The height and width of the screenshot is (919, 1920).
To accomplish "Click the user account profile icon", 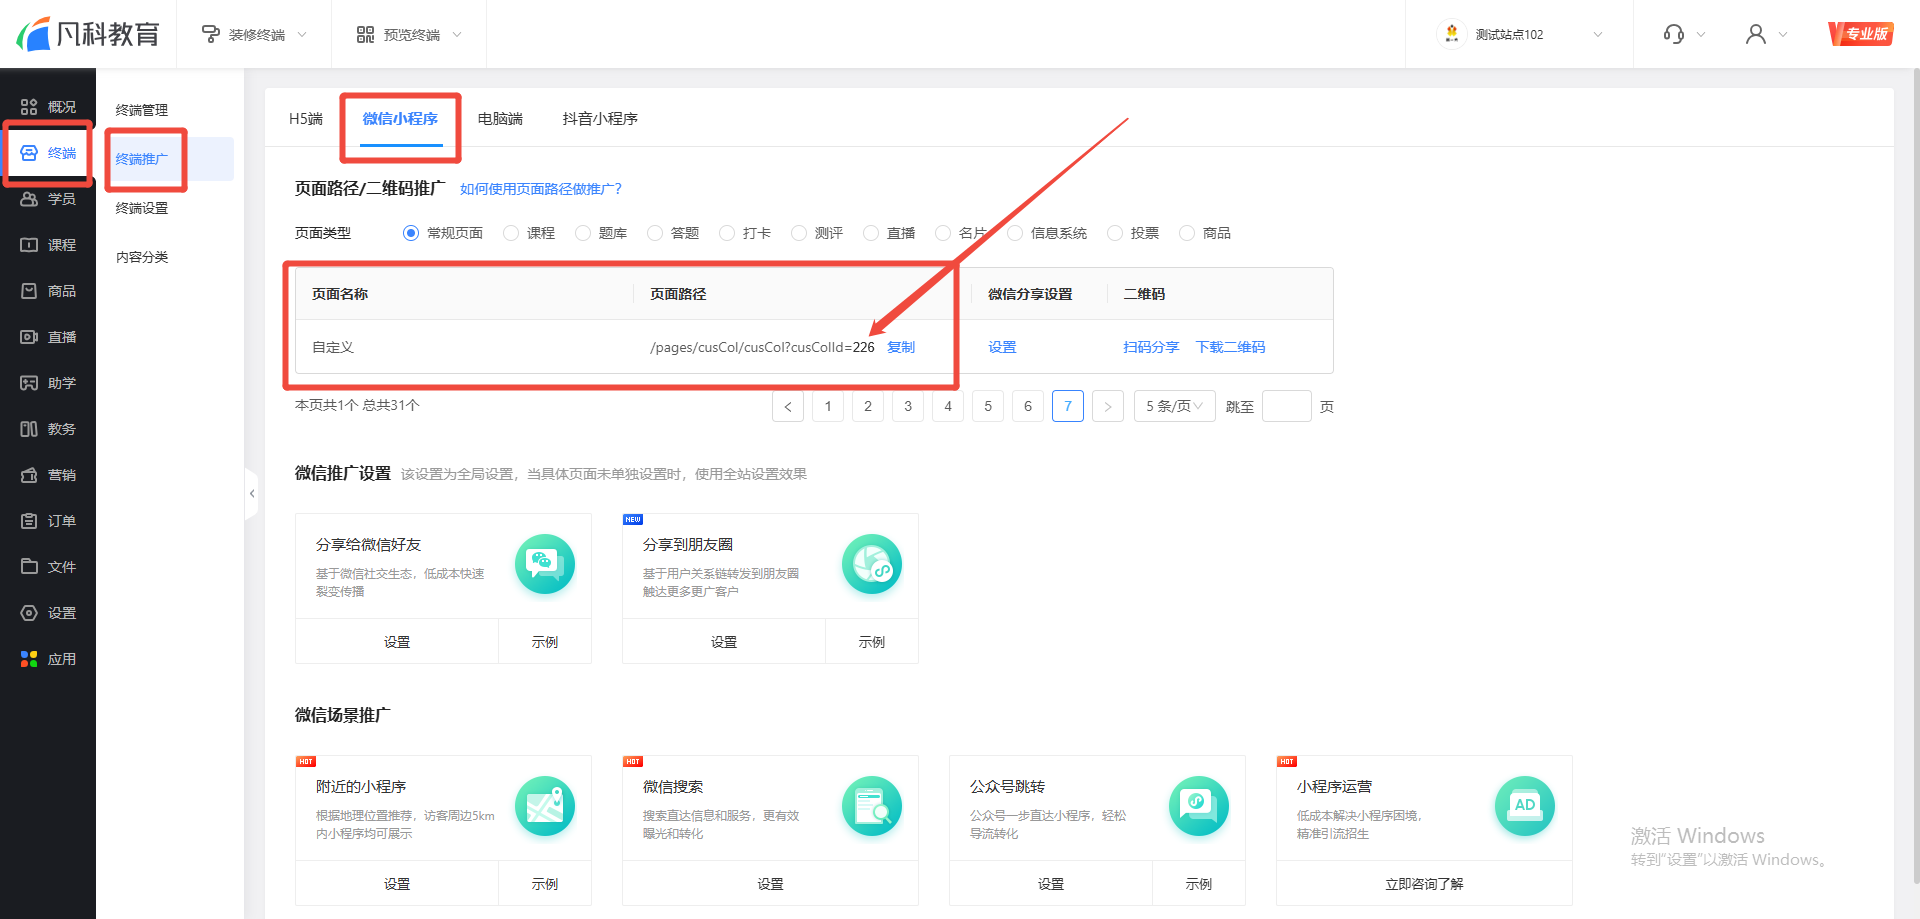I will point(1755,34).
